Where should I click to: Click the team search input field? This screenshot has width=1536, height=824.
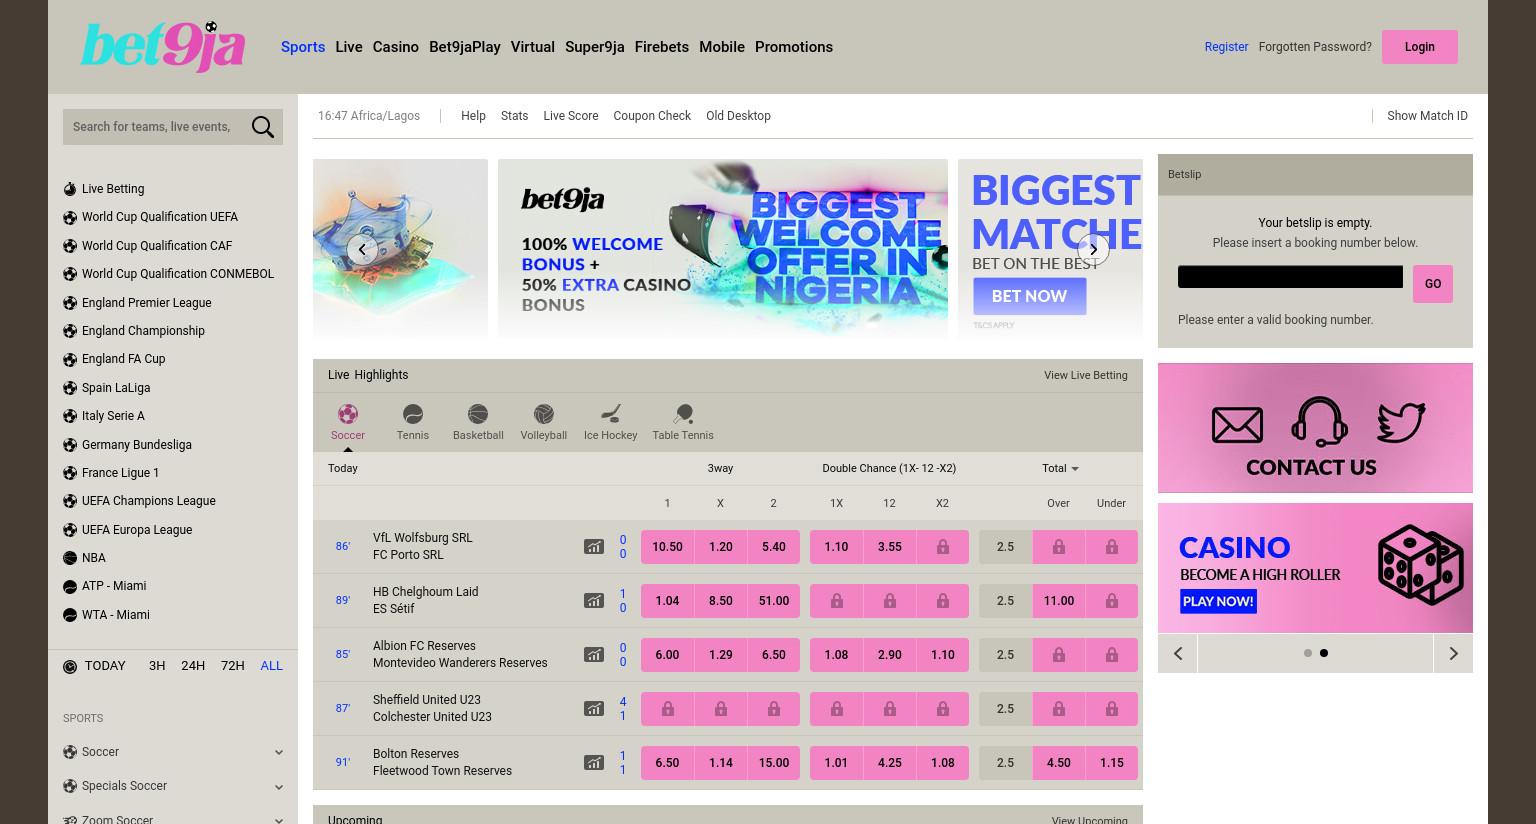tap(153, 127)
